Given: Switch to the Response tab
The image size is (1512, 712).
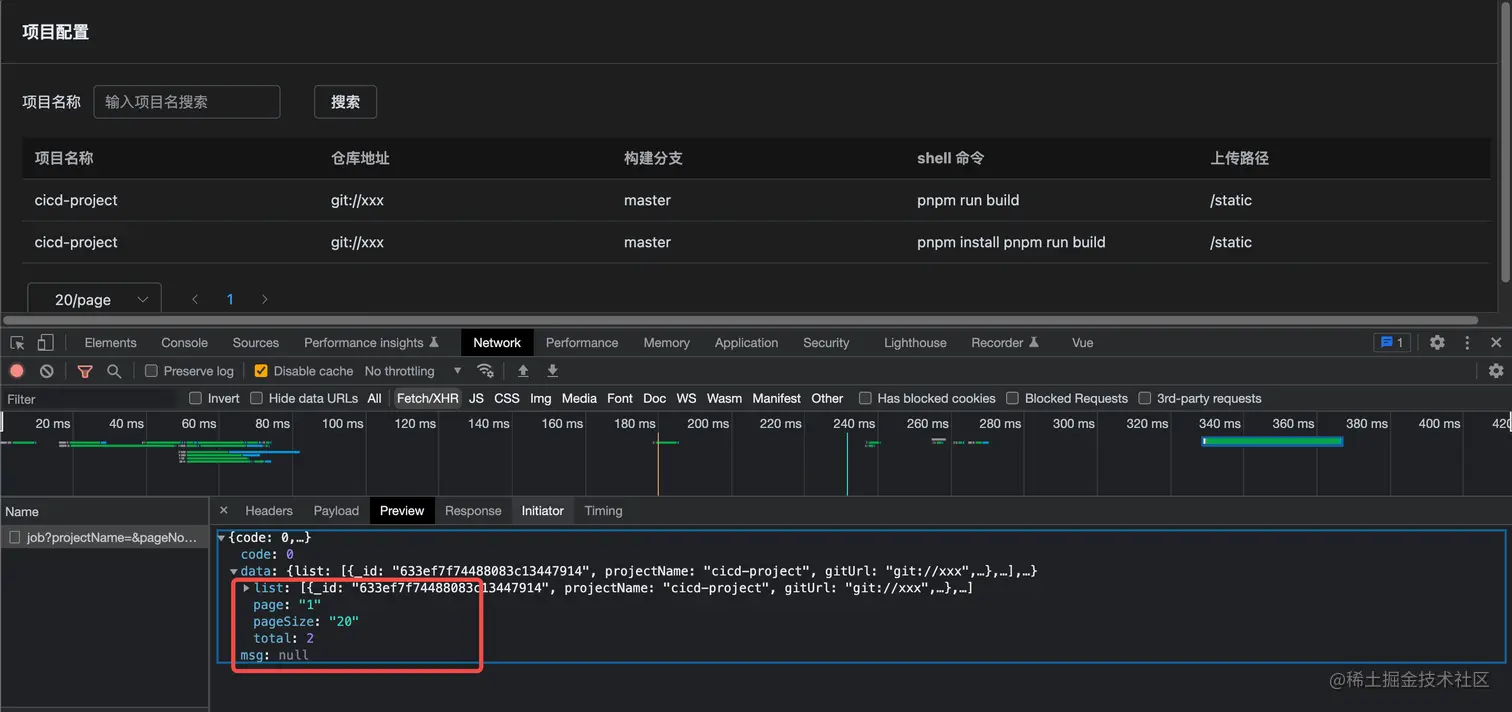Looking at the screenshot, I should [x=473, y=510].
